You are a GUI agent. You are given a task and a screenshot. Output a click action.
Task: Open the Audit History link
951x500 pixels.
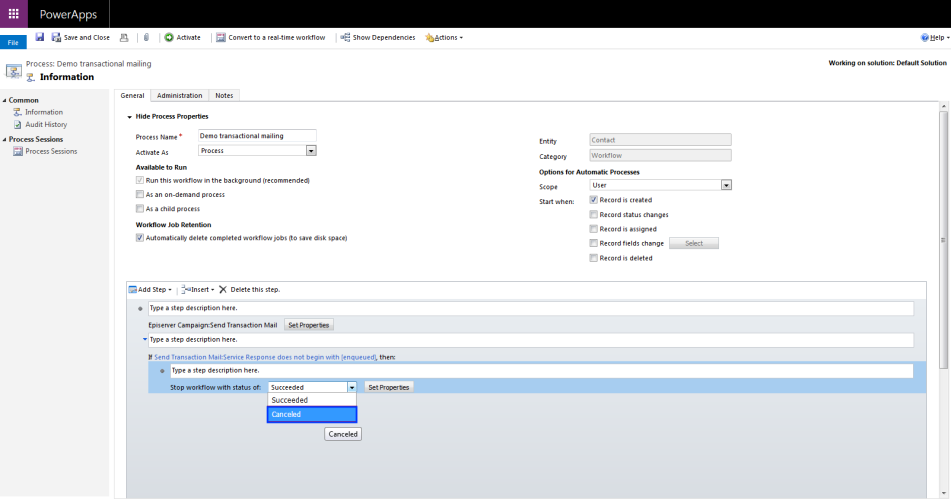pos(46,124)
